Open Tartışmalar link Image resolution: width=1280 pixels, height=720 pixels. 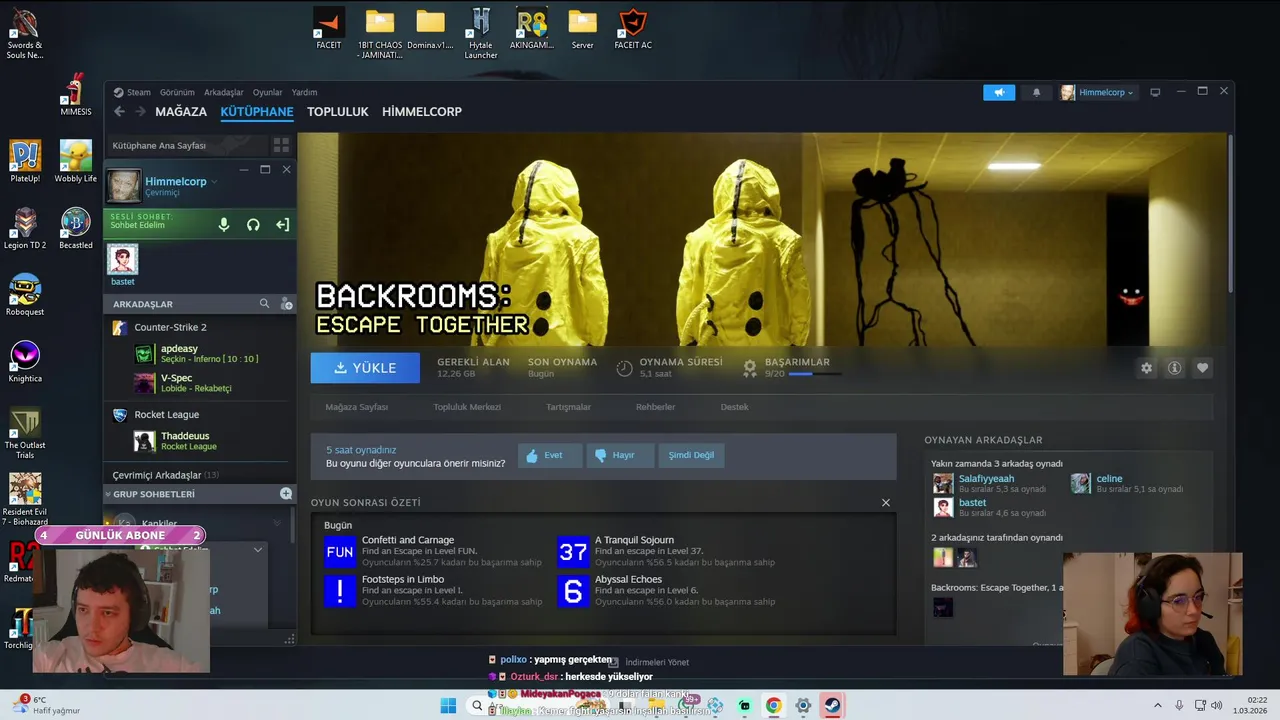(x=568, y=407)
